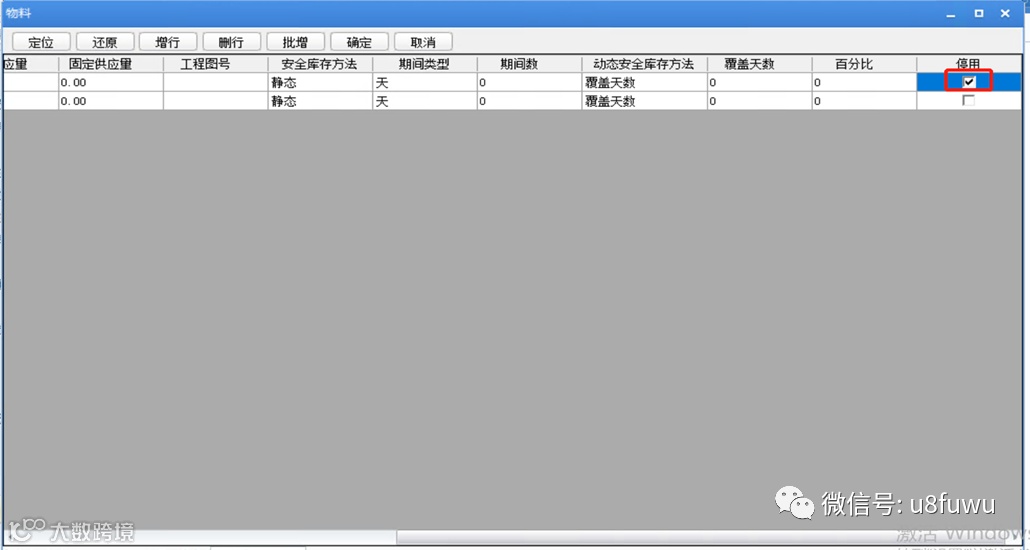Close the 物料 window
Screen dimensions: 1030x550
[x=1005, y=13]
